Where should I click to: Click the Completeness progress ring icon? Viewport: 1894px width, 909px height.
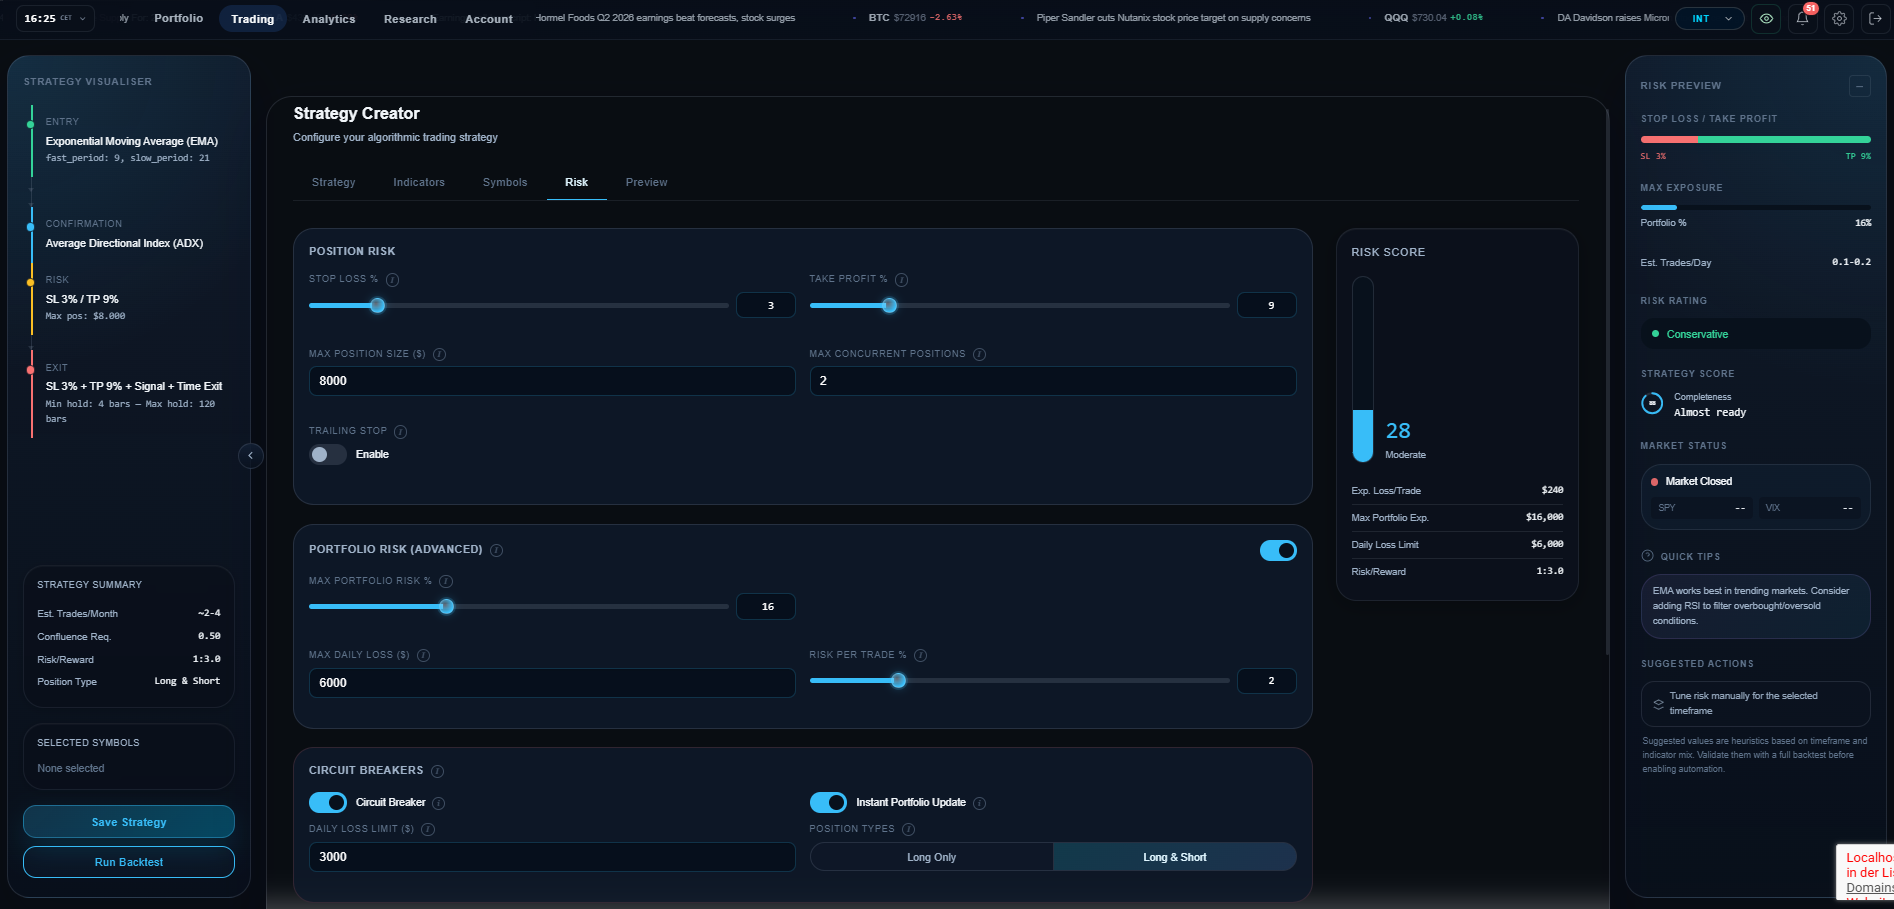coord(1652,403)
